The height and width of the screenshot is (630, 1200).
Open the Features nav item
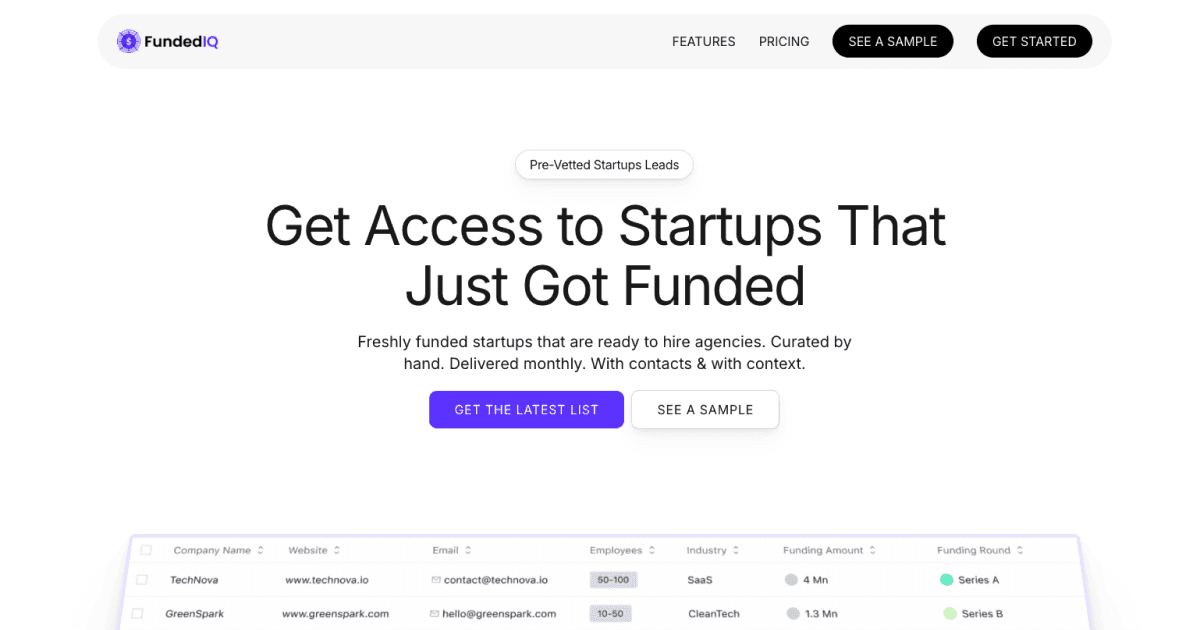click(703, 41)
